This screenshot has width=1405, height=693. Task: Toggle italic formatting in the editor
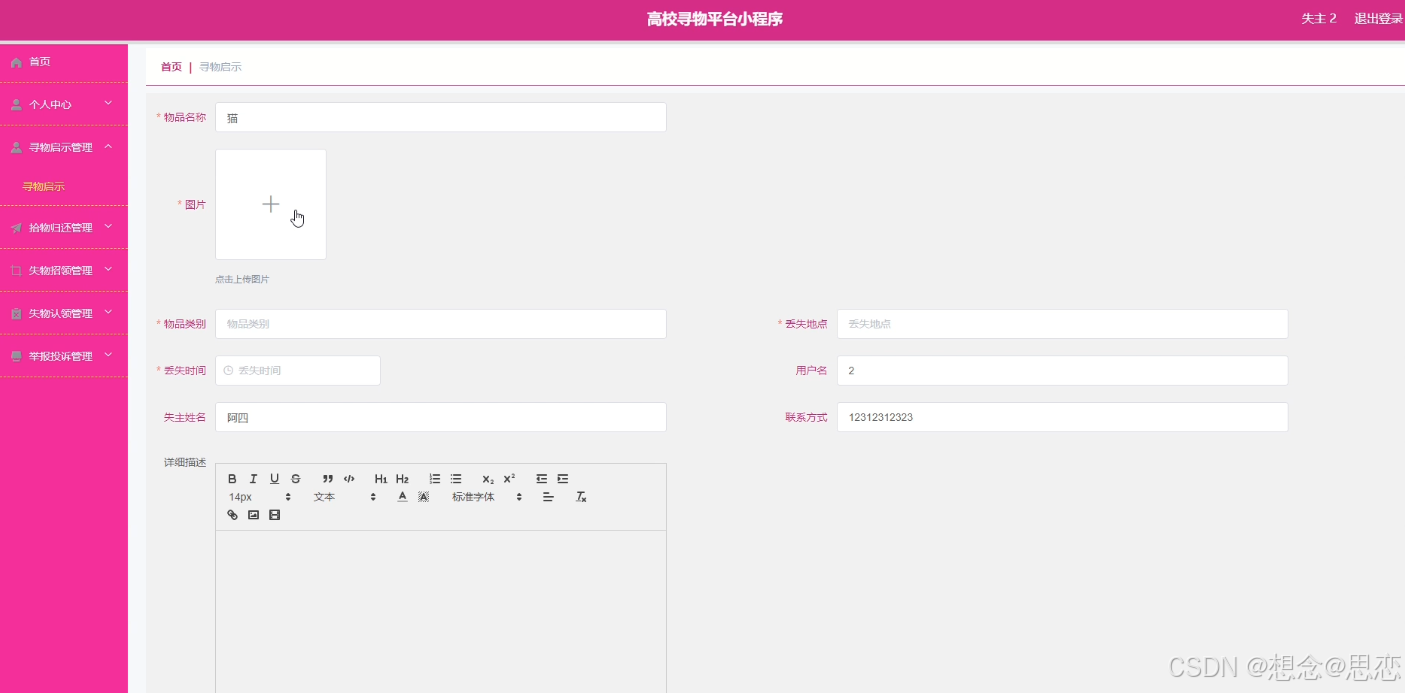click(x=253, y=479)
